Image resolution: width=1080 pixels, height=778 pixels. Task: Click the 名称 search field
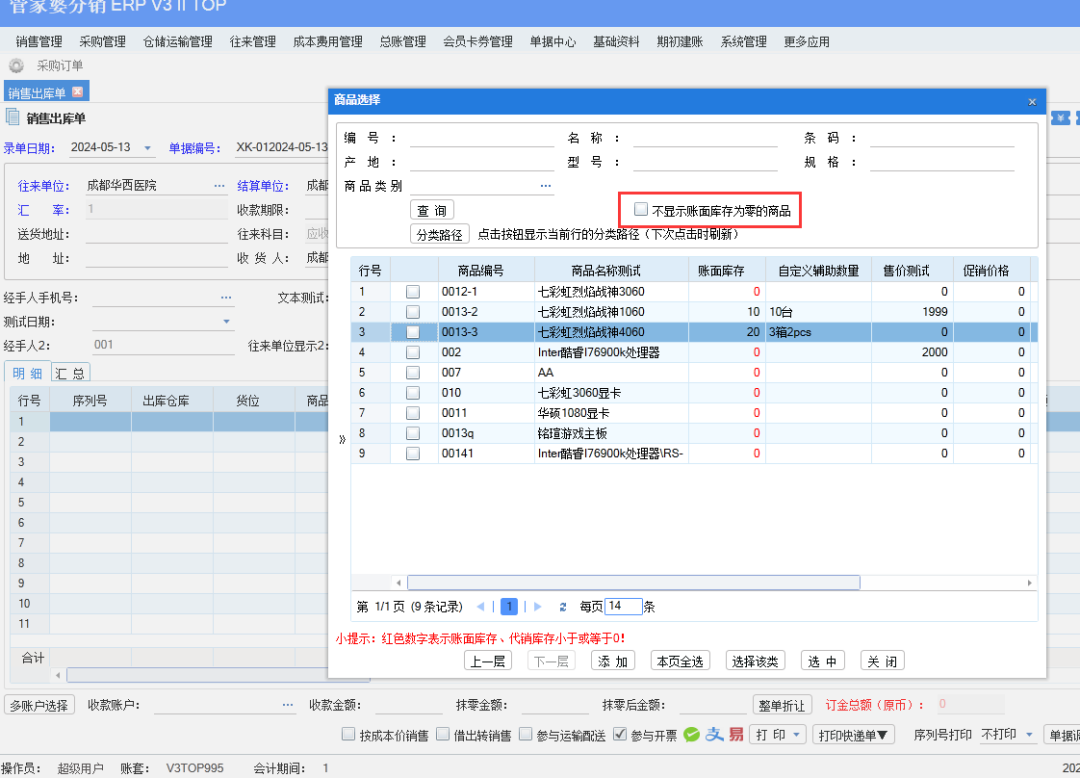click(705, 139)
